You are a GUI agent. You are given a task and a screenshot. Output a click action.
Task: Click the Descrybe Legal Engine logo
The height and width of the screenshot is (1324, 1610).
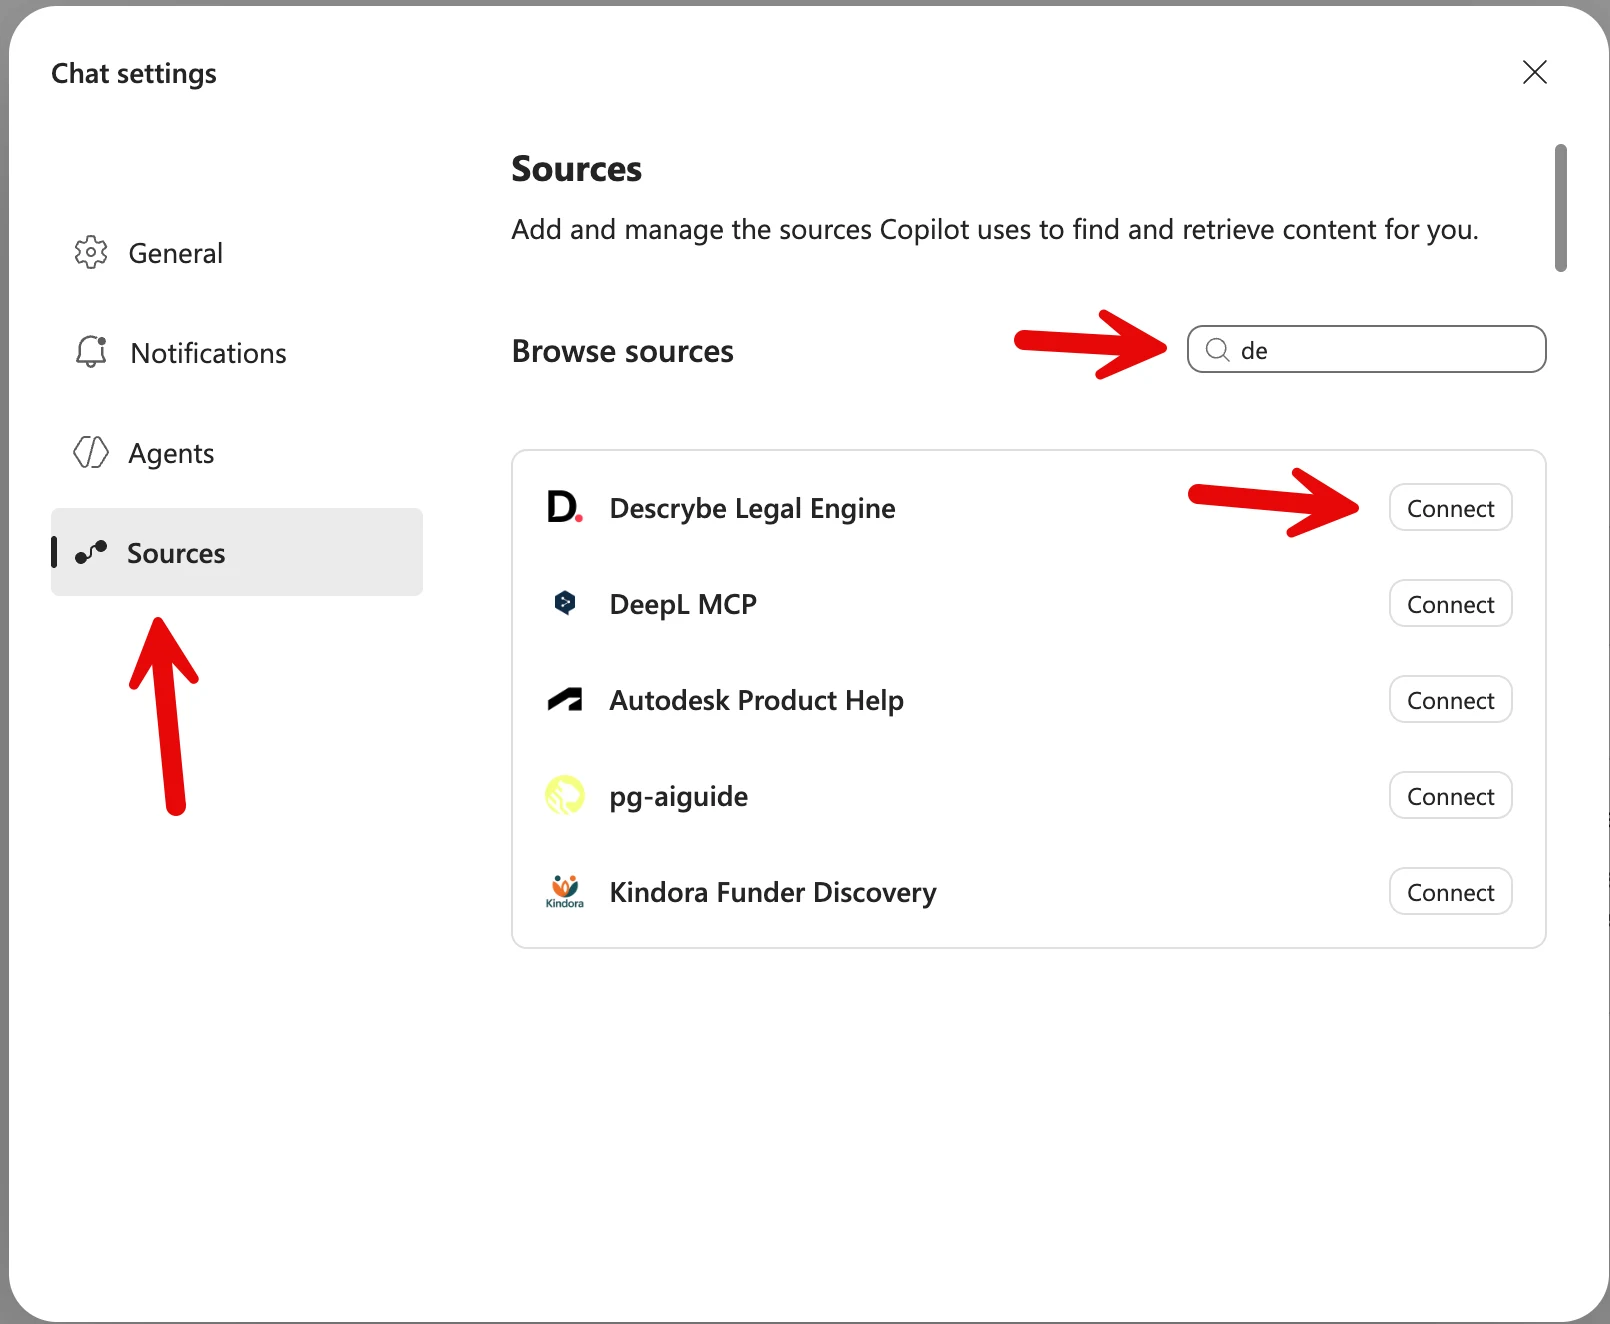565,507
